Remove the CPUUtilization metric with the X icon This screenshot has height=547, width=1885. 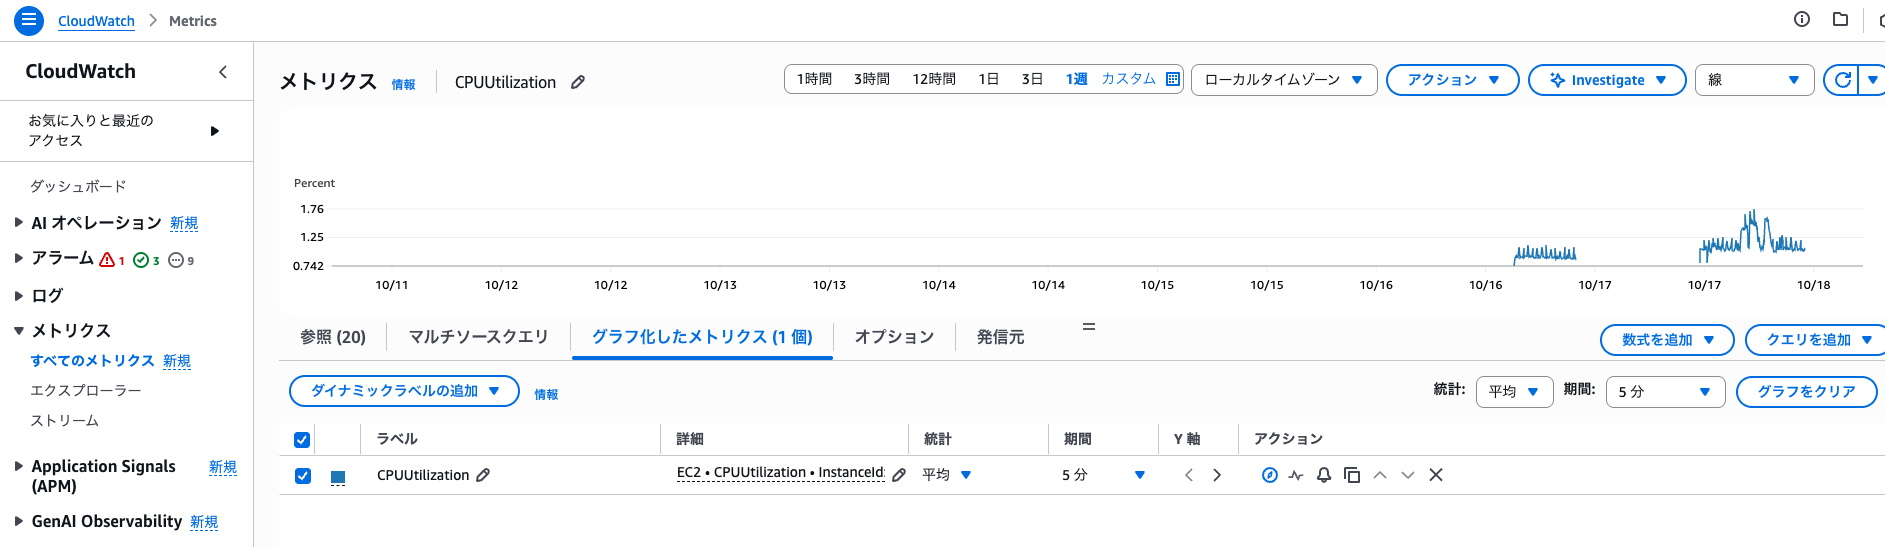[x=1435, y=475]
